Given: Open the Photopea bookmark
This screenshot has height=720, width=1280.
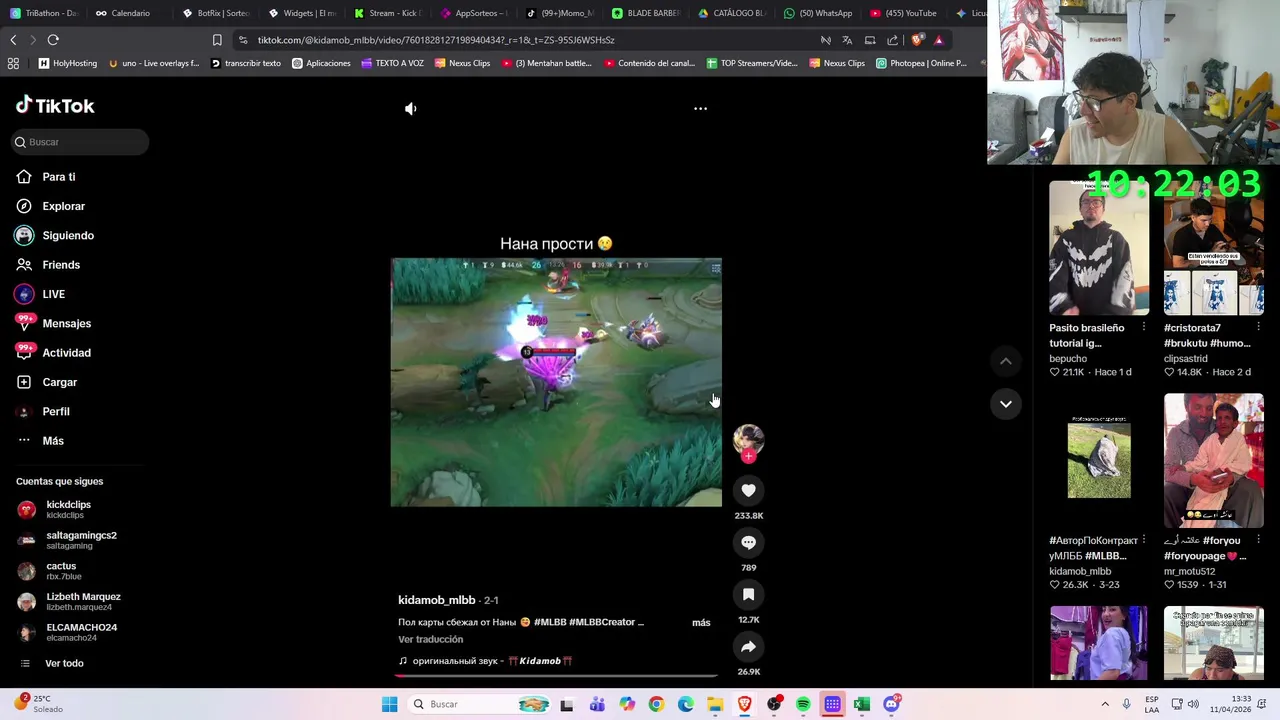Looking at the screenshot, I should click(x=921, y=63).
